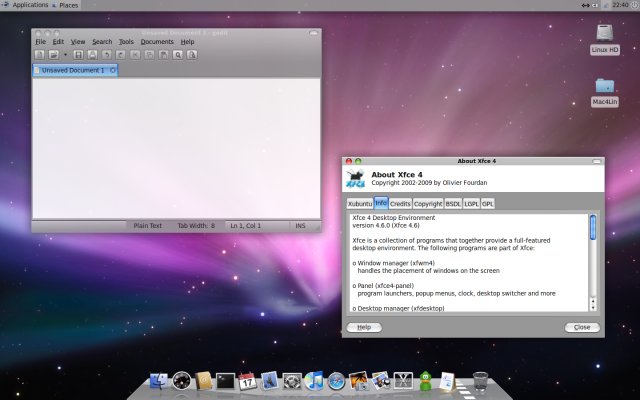Click the Undo arrow in gedit's toolbar

(107, 54)
